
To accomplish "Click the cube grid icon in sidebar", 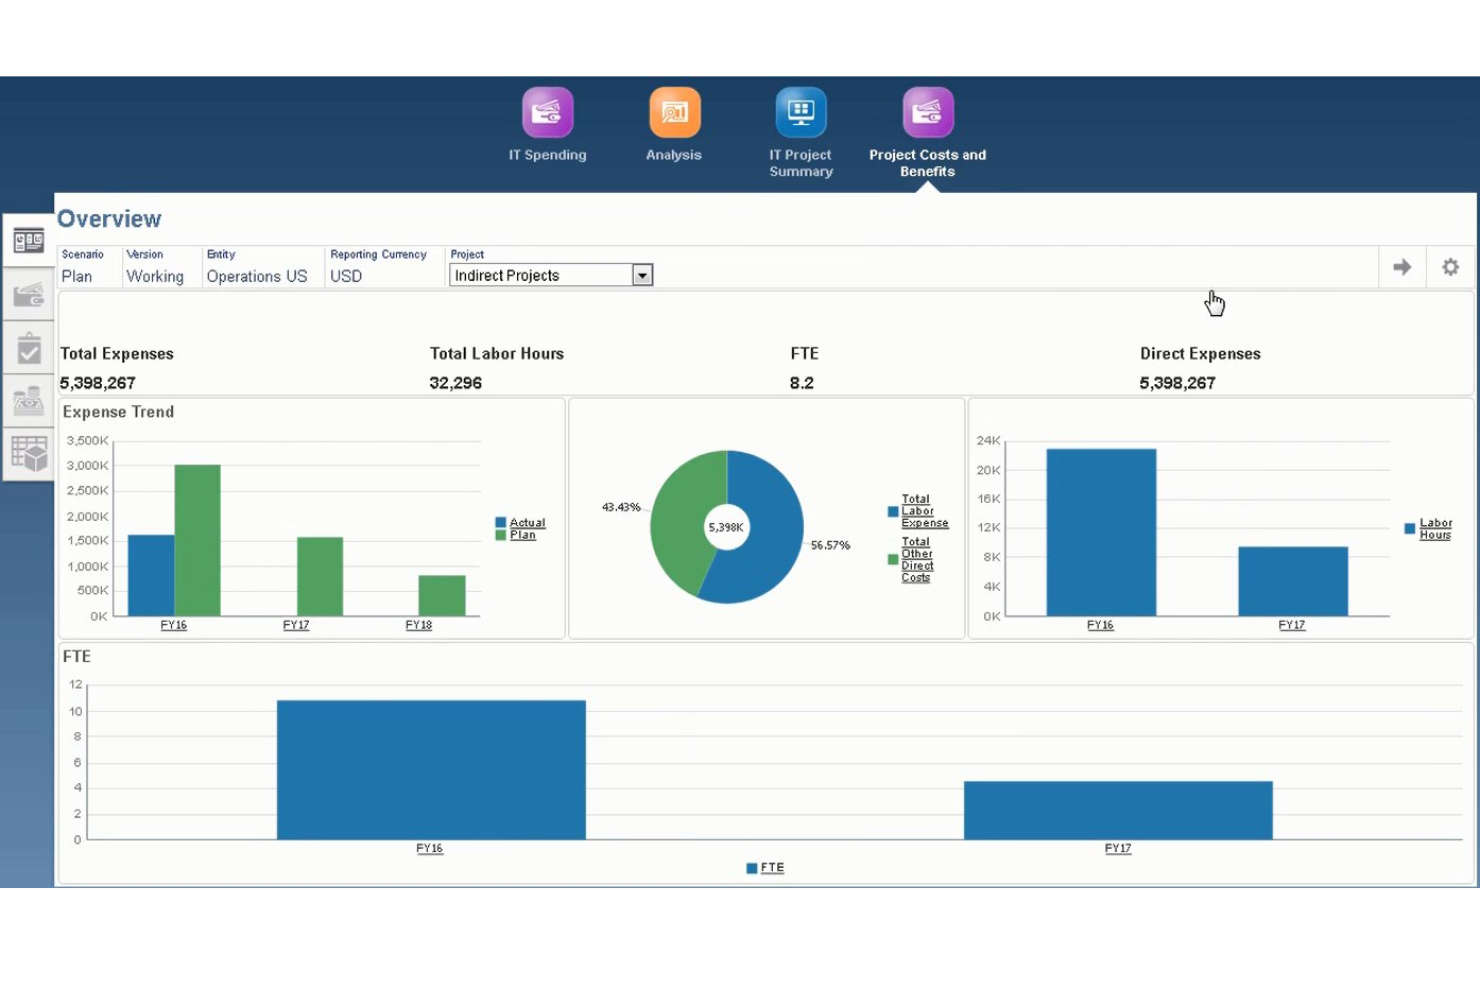I will point(28,453).
